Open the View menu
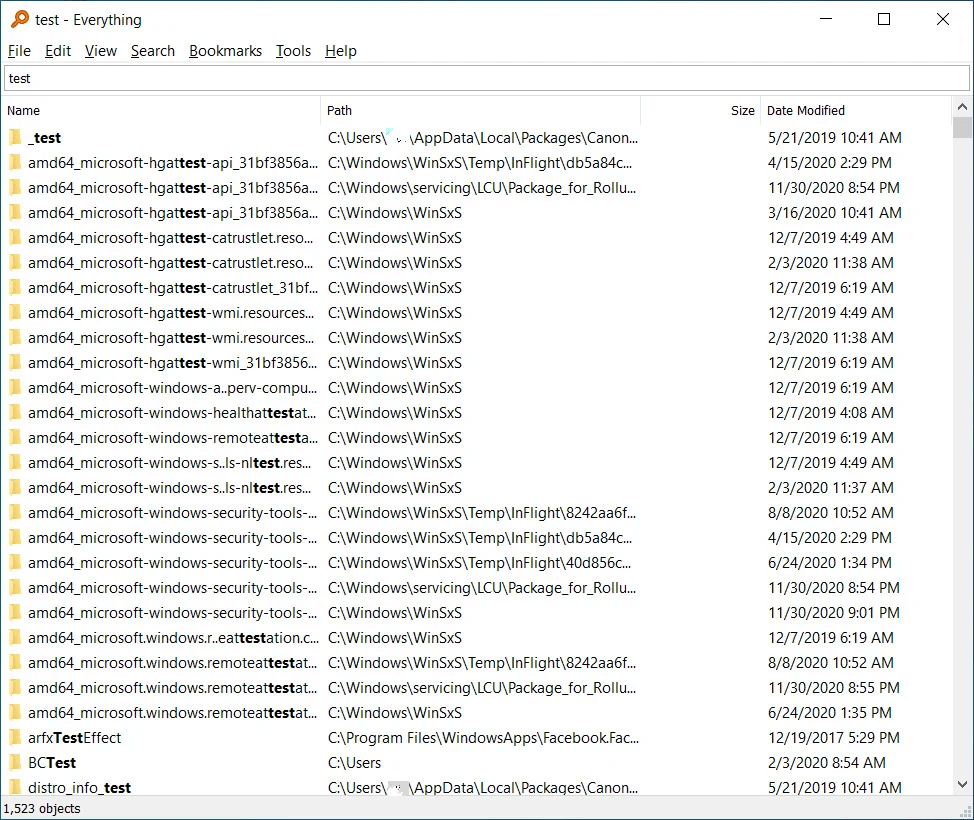This screenshot has height=820, width=974. (101, 51)
